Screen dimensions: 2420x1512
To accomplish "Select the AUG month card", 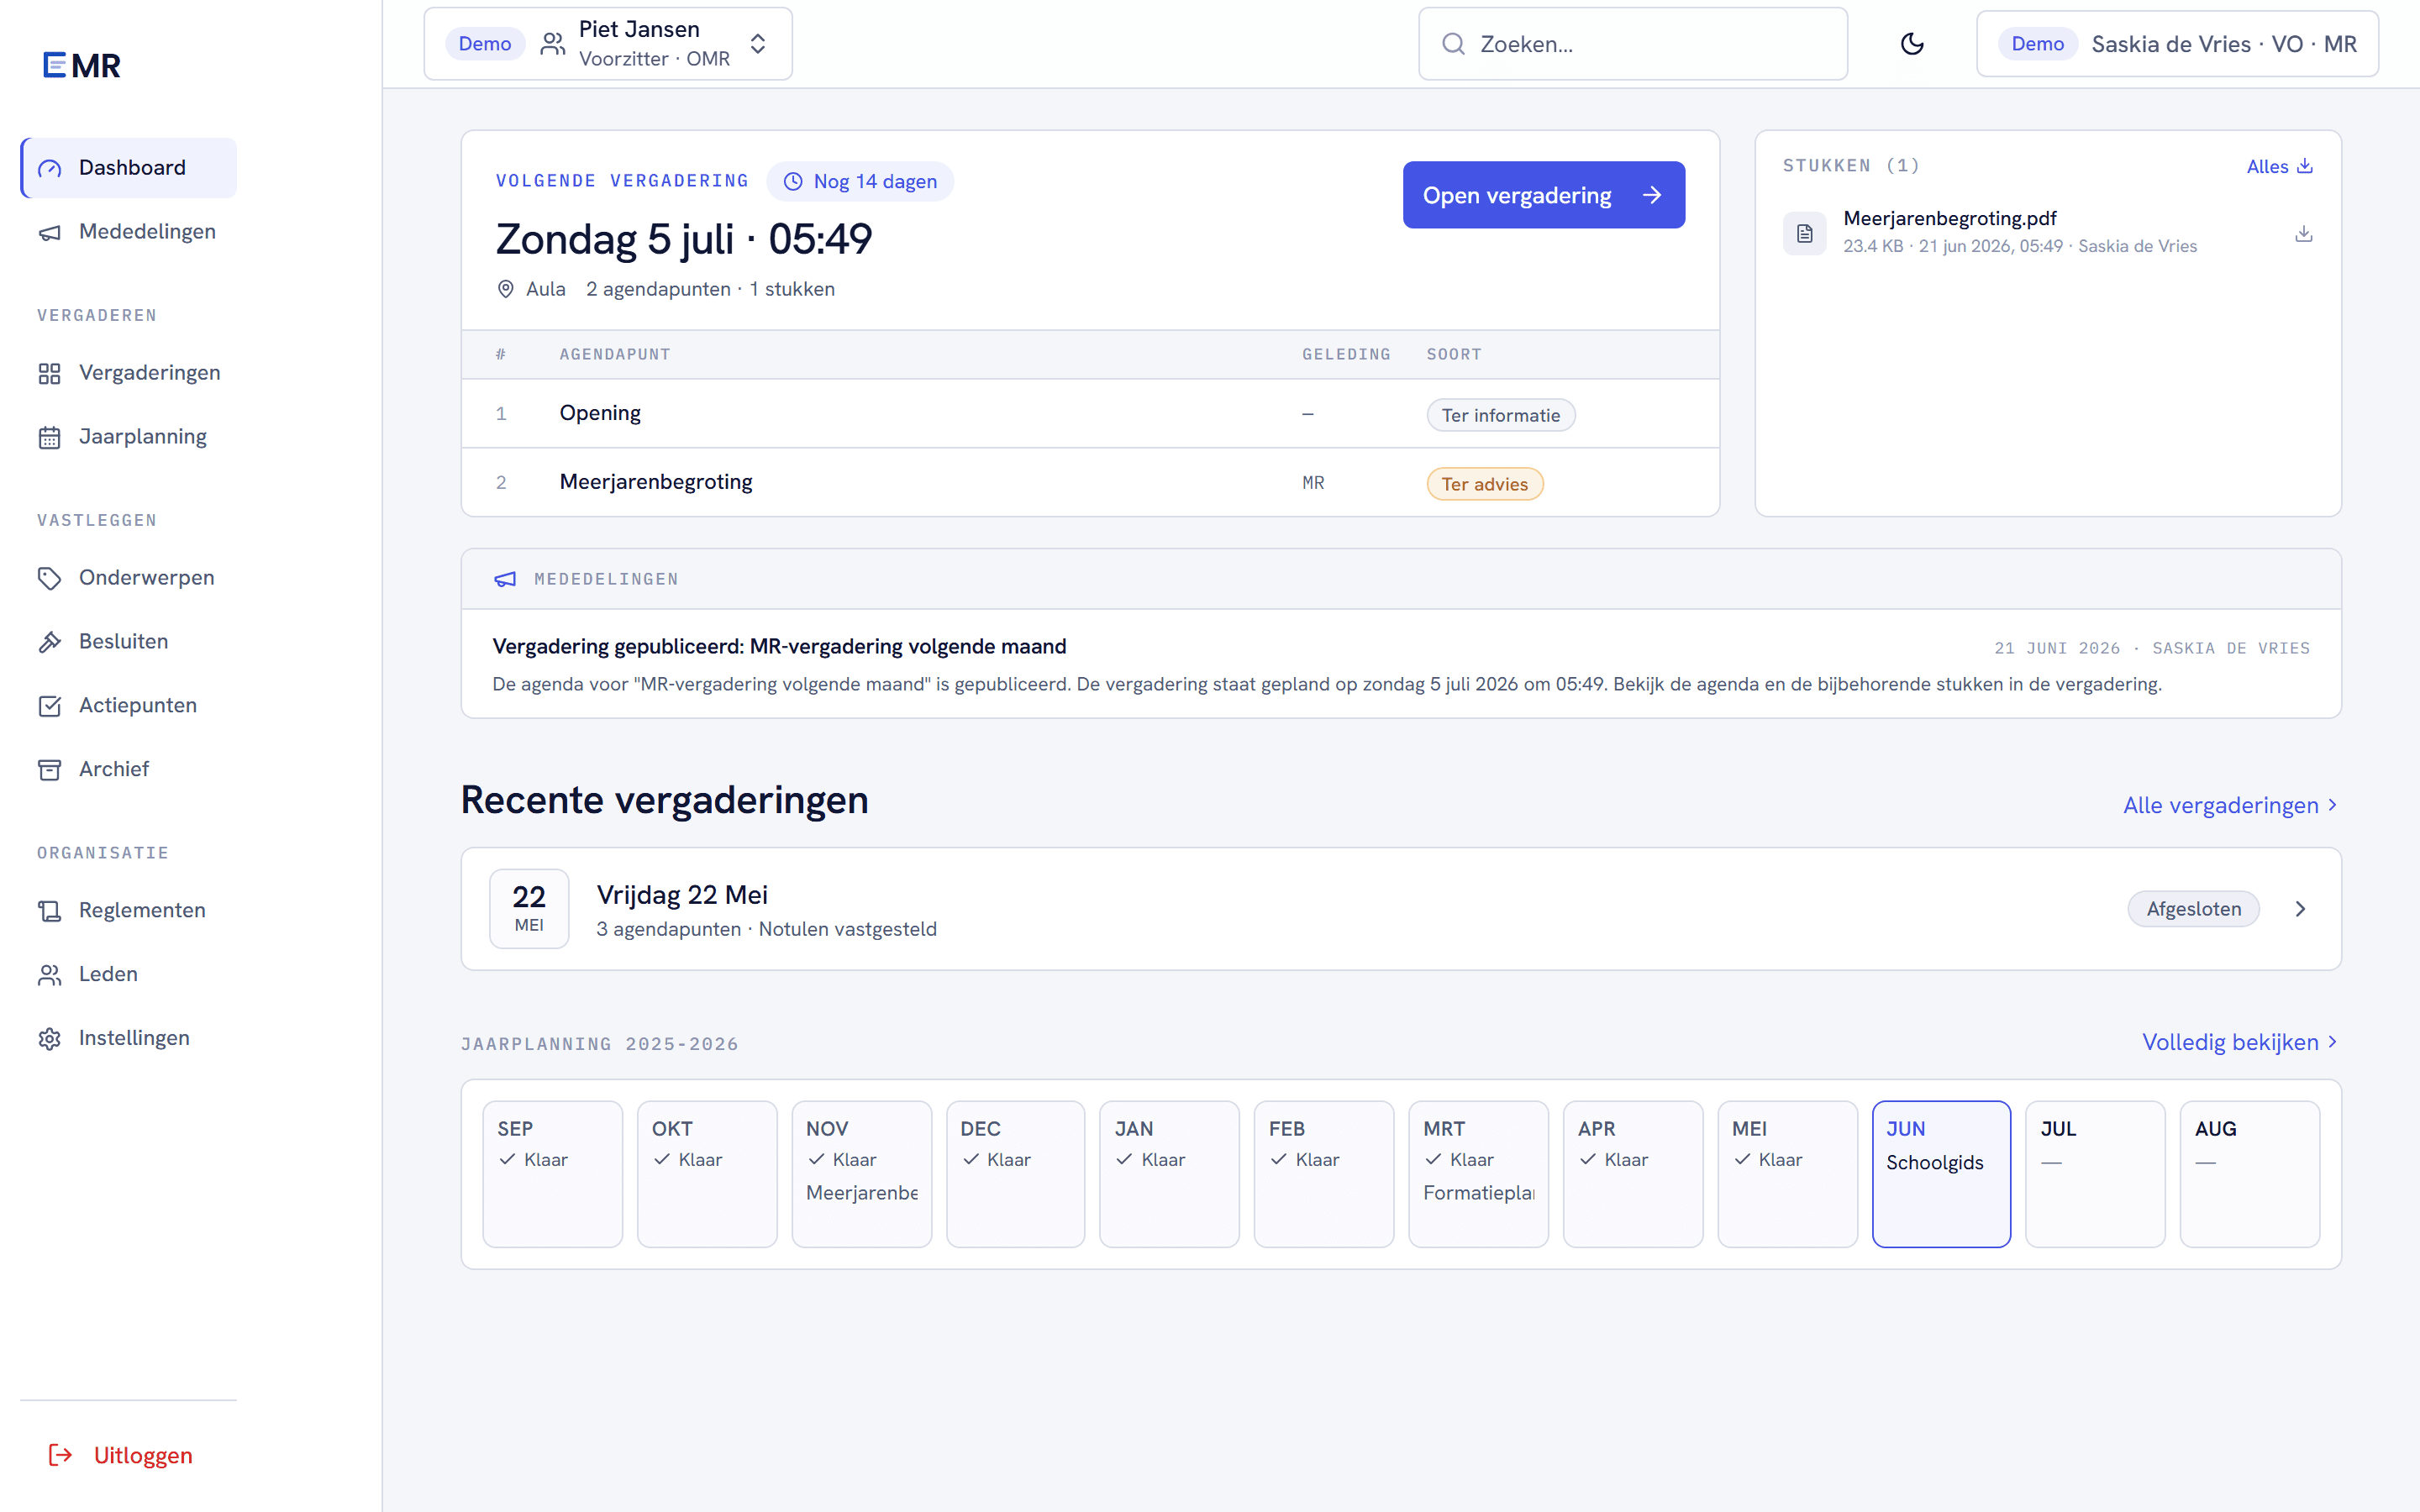I will point(2250,1174).
